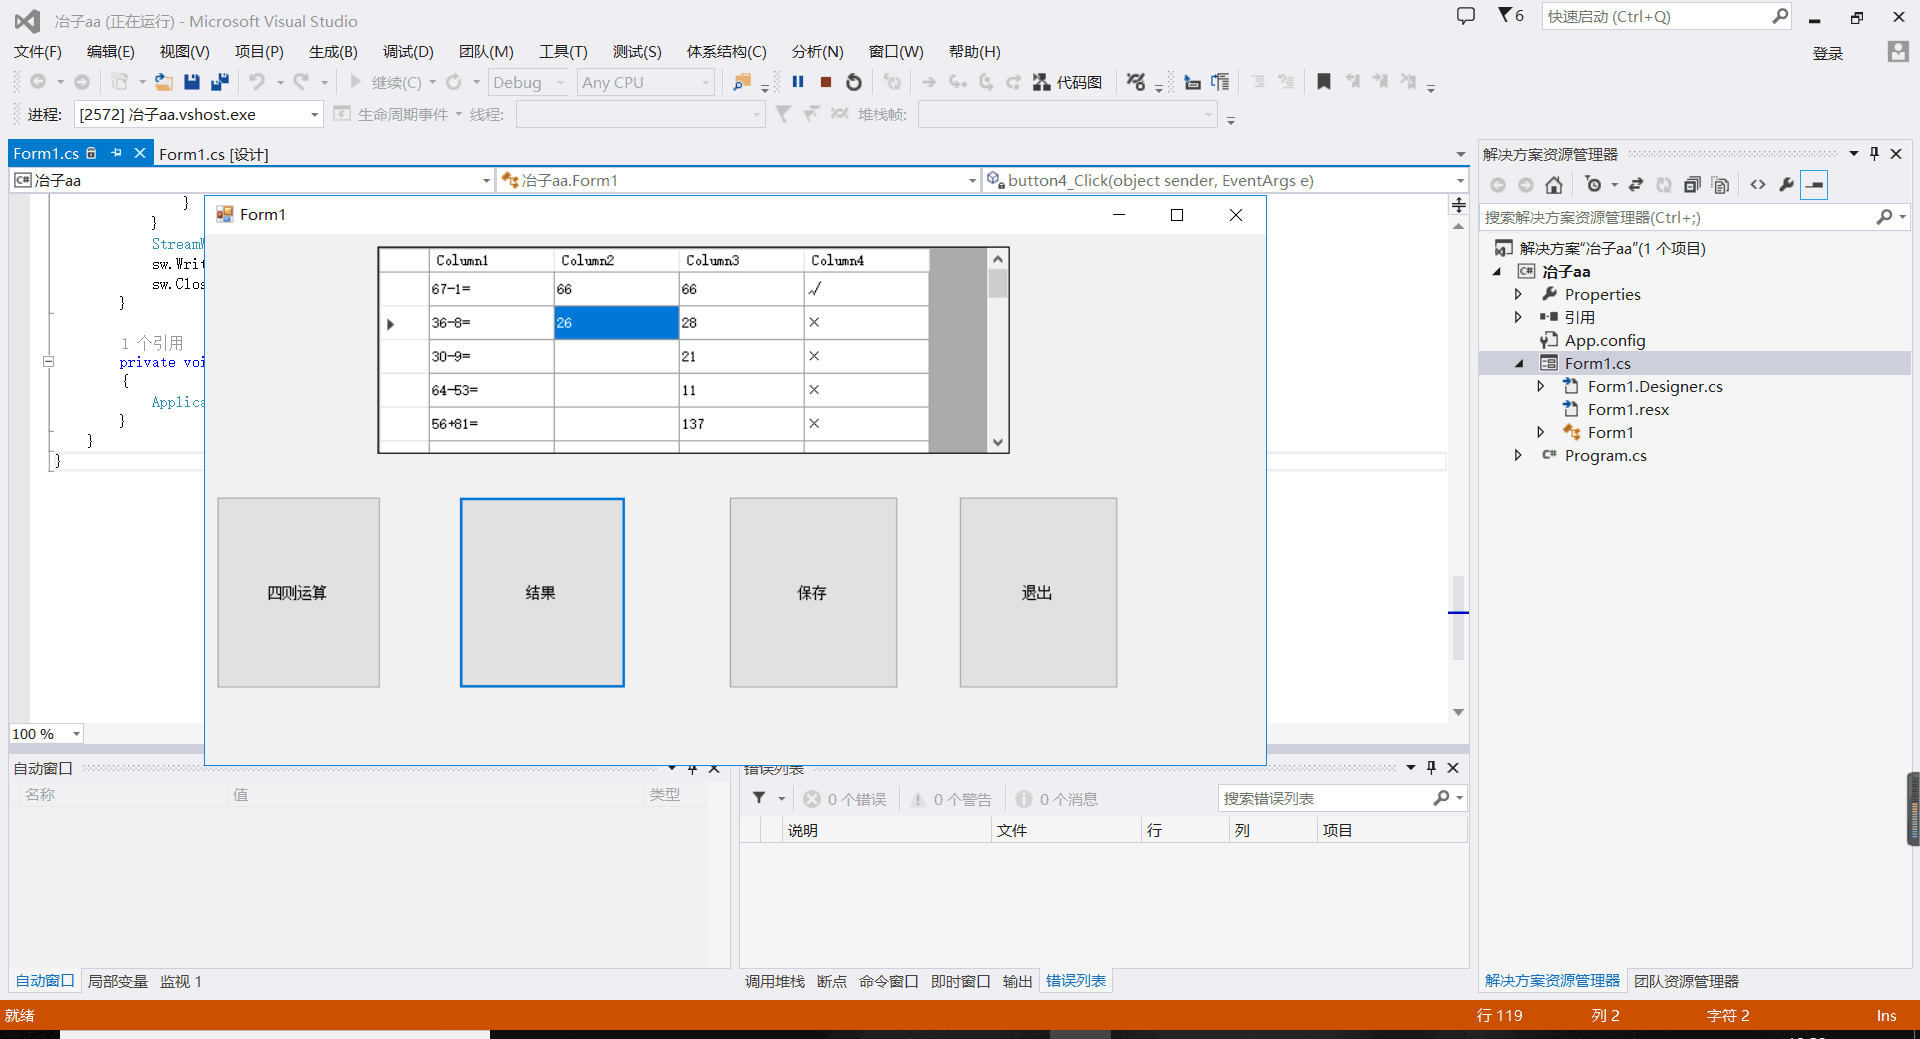Click the data grid vertical scrollbar down arrow

(x=997, y=442)
